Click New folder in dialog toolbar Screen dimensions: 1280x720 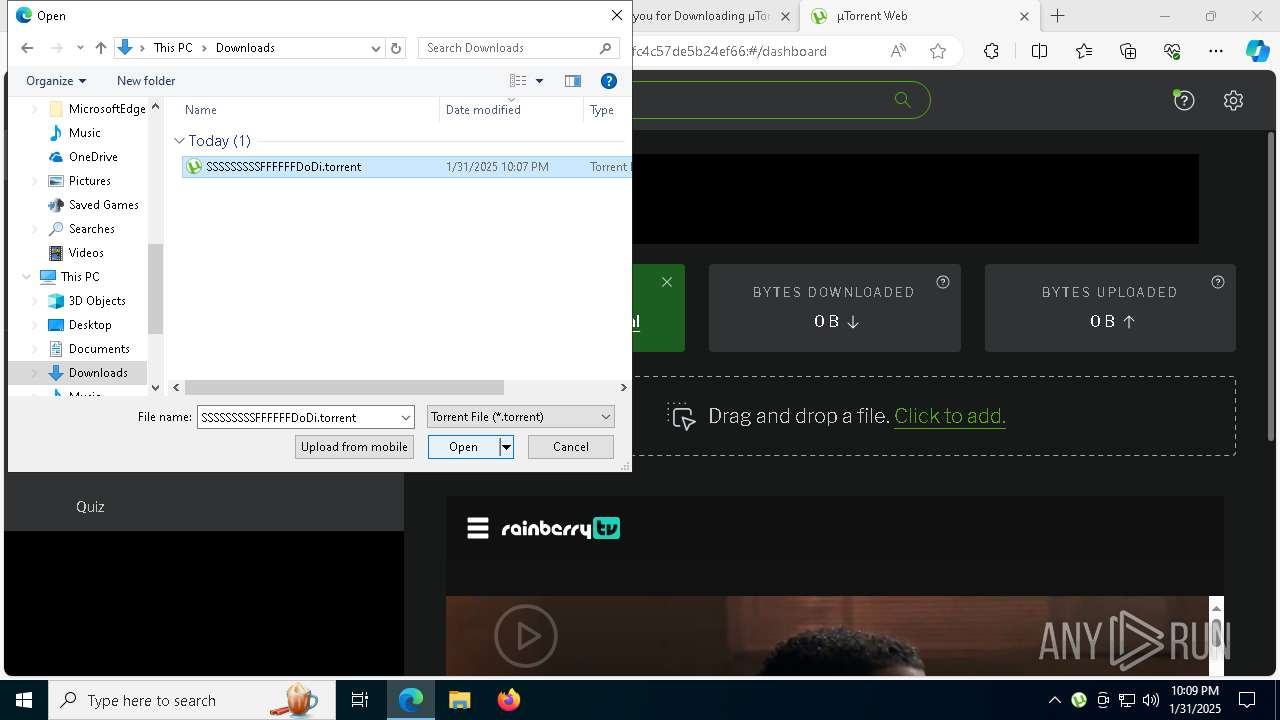click(146, 81)
